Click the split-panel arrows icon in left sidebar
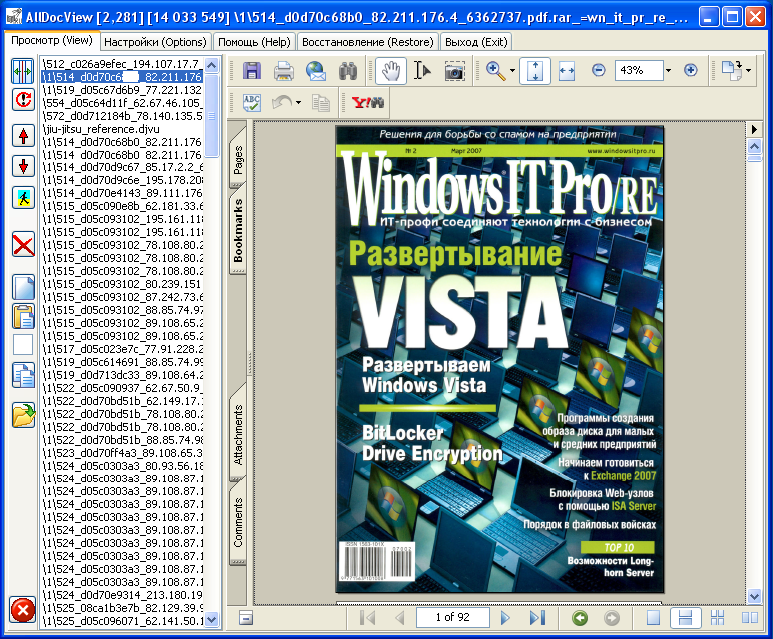Screen dimensions: 773x639 (x=23, y=71)
